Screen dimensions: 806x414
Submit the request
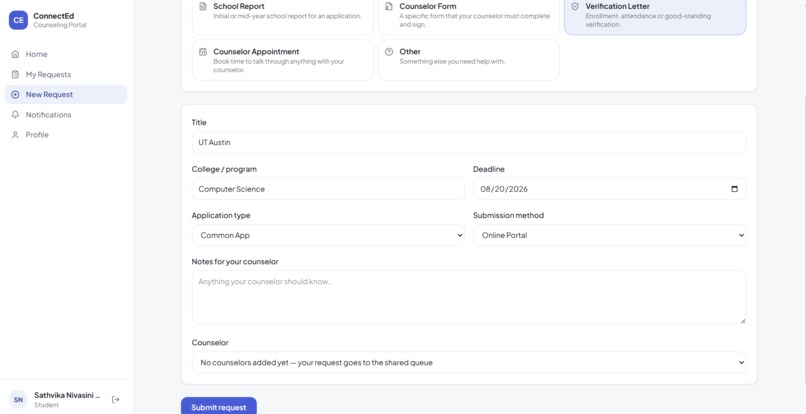click(x=218, y=406)
